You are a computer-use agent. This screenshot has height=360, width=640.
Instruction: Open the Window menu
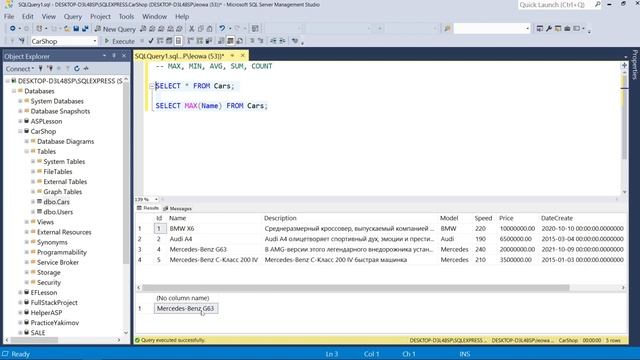(154, 17)
